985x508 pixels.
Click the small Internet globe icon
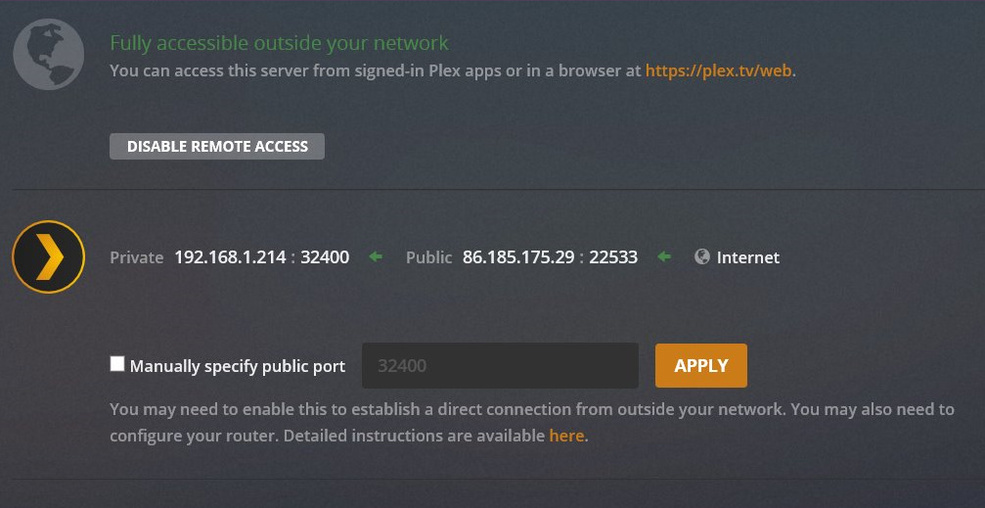[x=702, y=257]
